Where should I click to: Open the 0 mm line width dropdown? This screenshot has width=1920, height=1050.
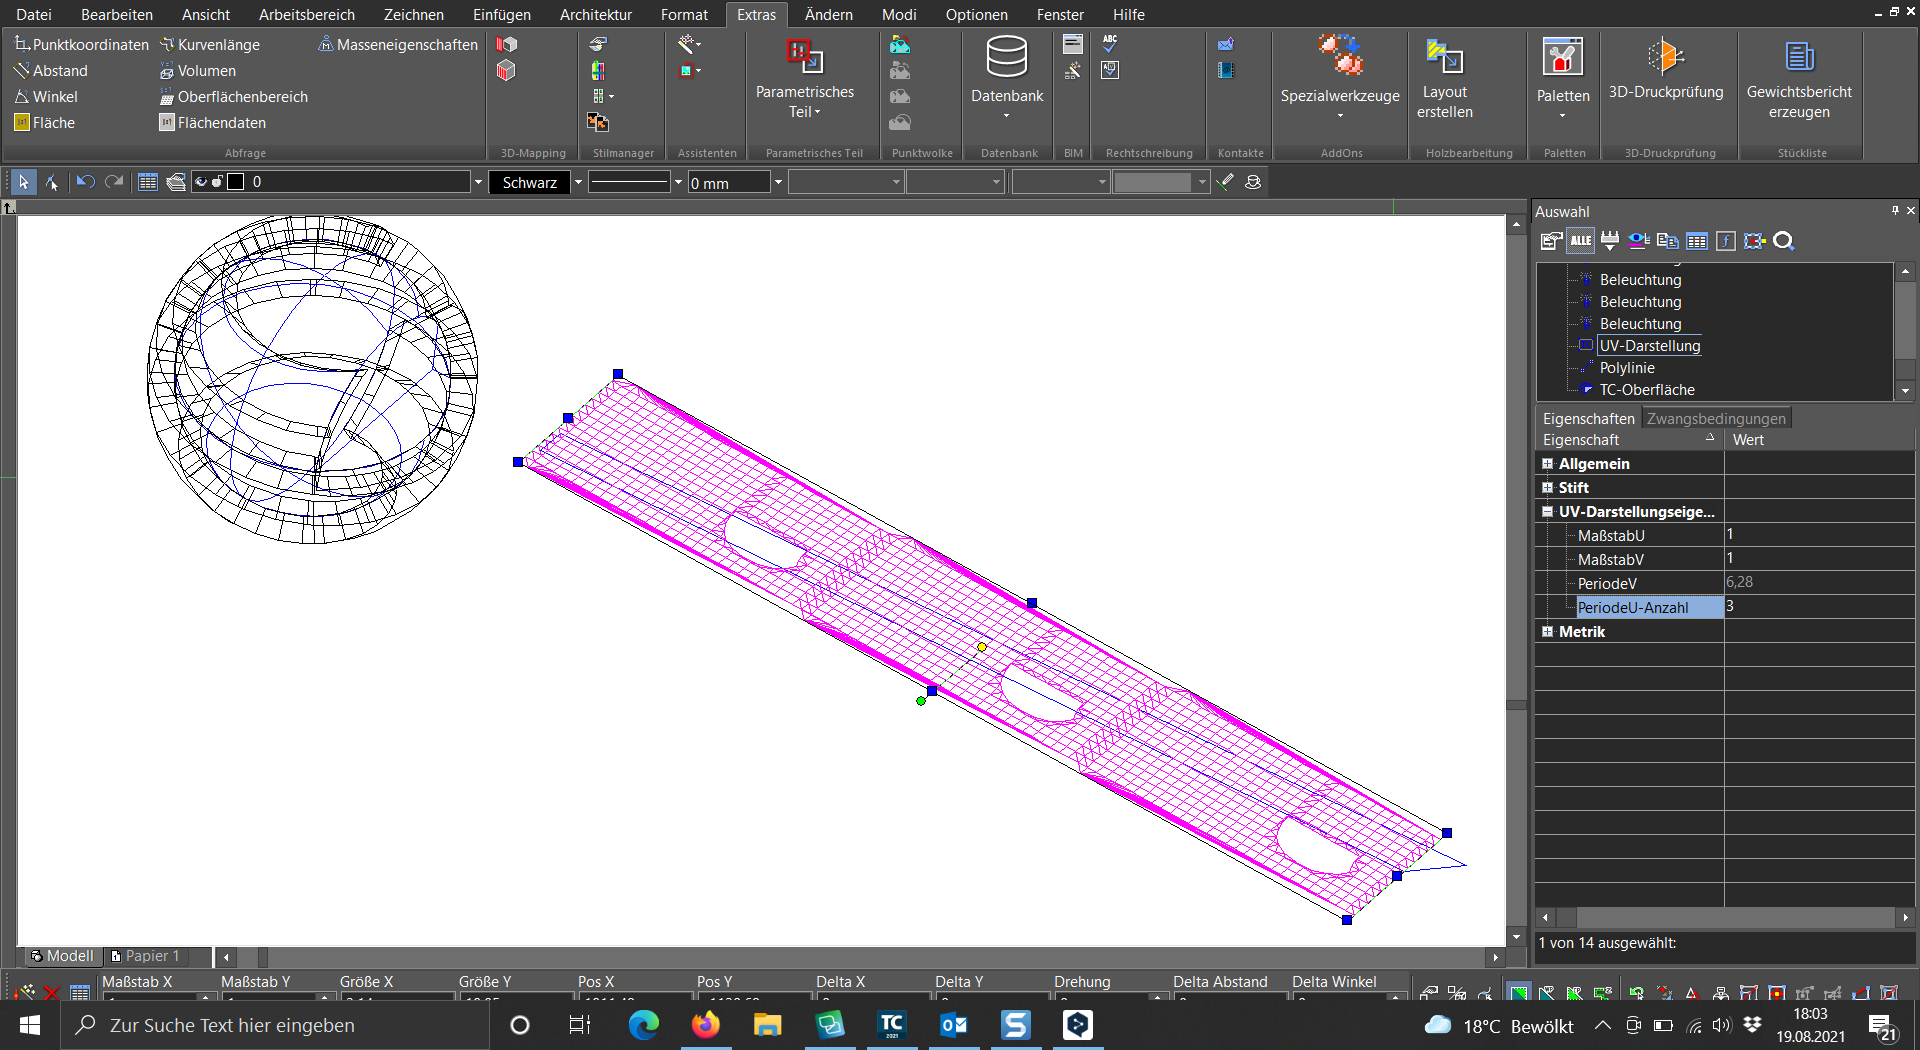coord(778,182)
